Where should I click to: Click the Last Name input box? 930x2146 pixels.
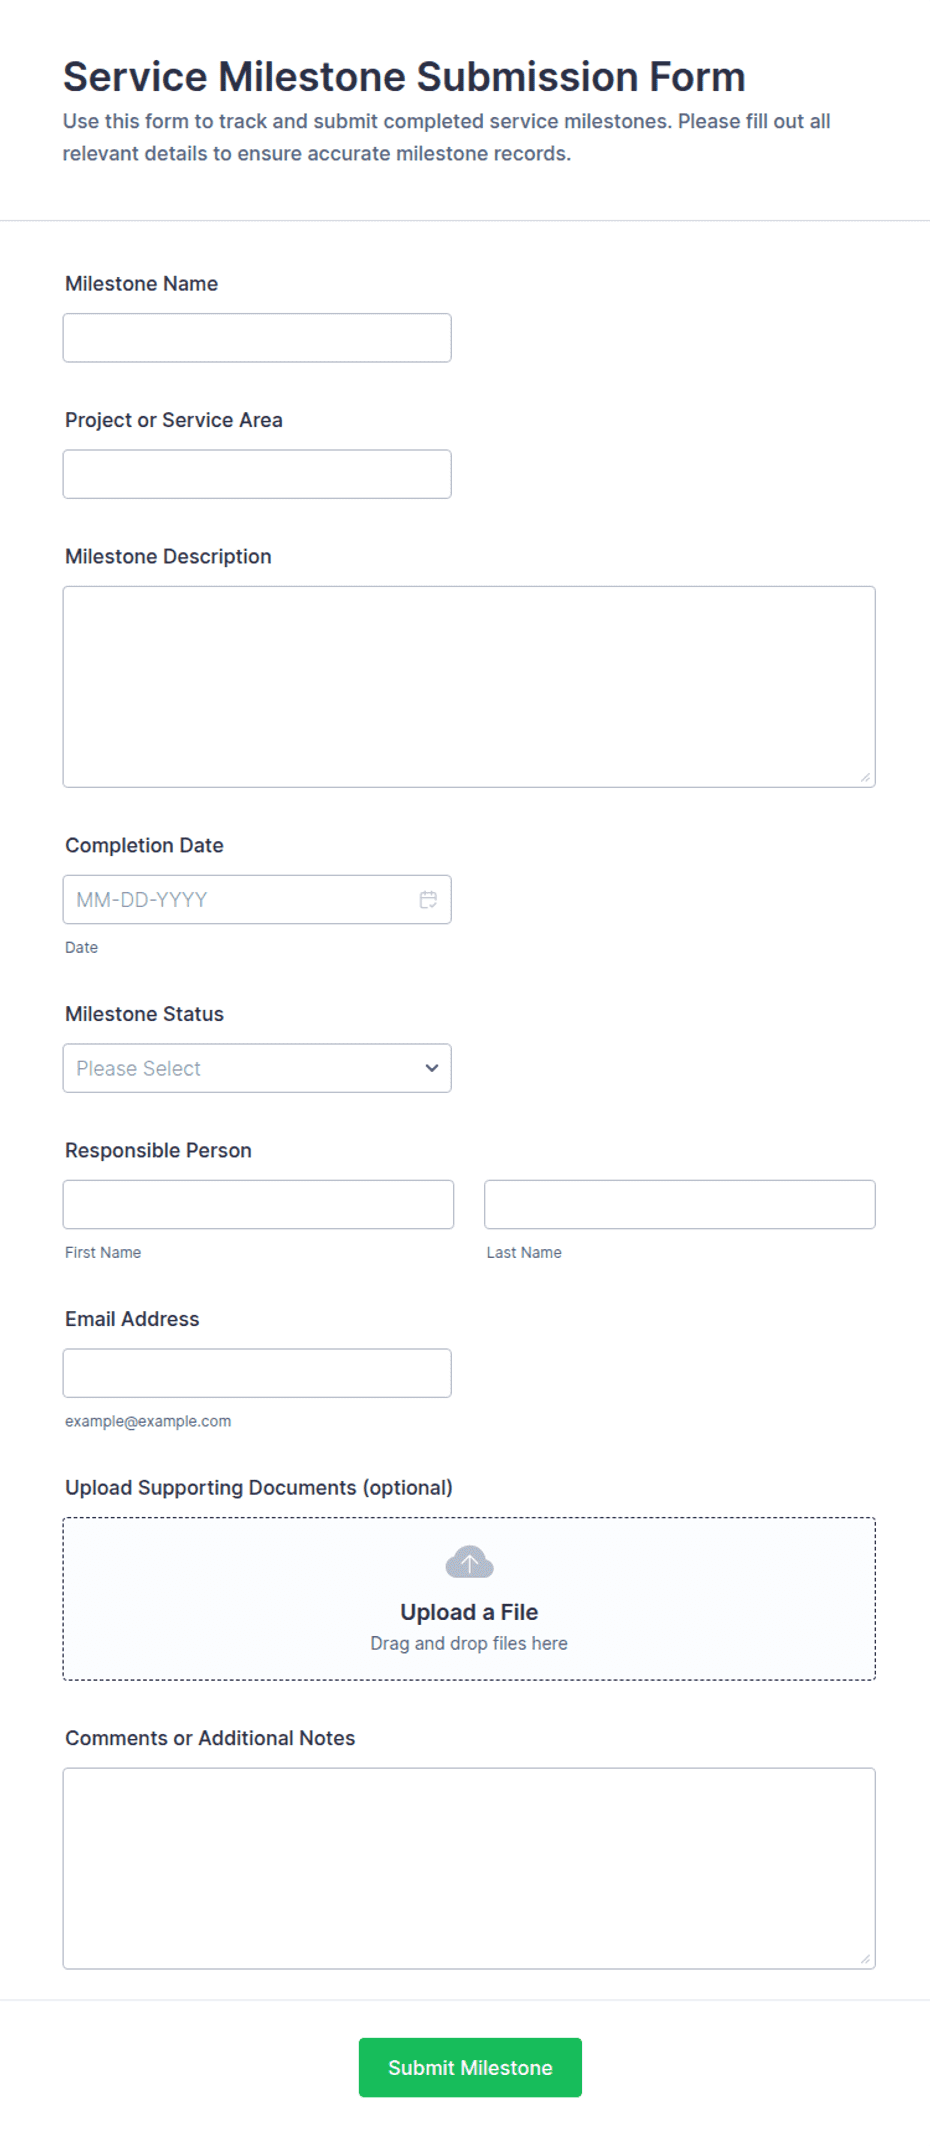click(680, 1204)
